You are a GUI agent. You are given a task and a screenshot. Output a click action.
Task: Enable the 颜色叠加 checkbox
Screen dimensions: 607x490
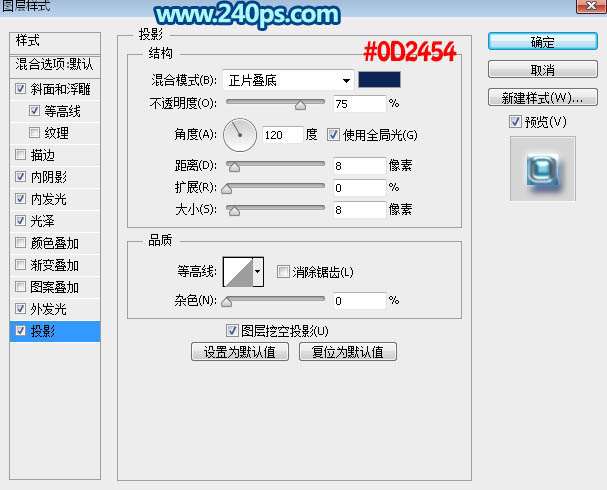21,243
